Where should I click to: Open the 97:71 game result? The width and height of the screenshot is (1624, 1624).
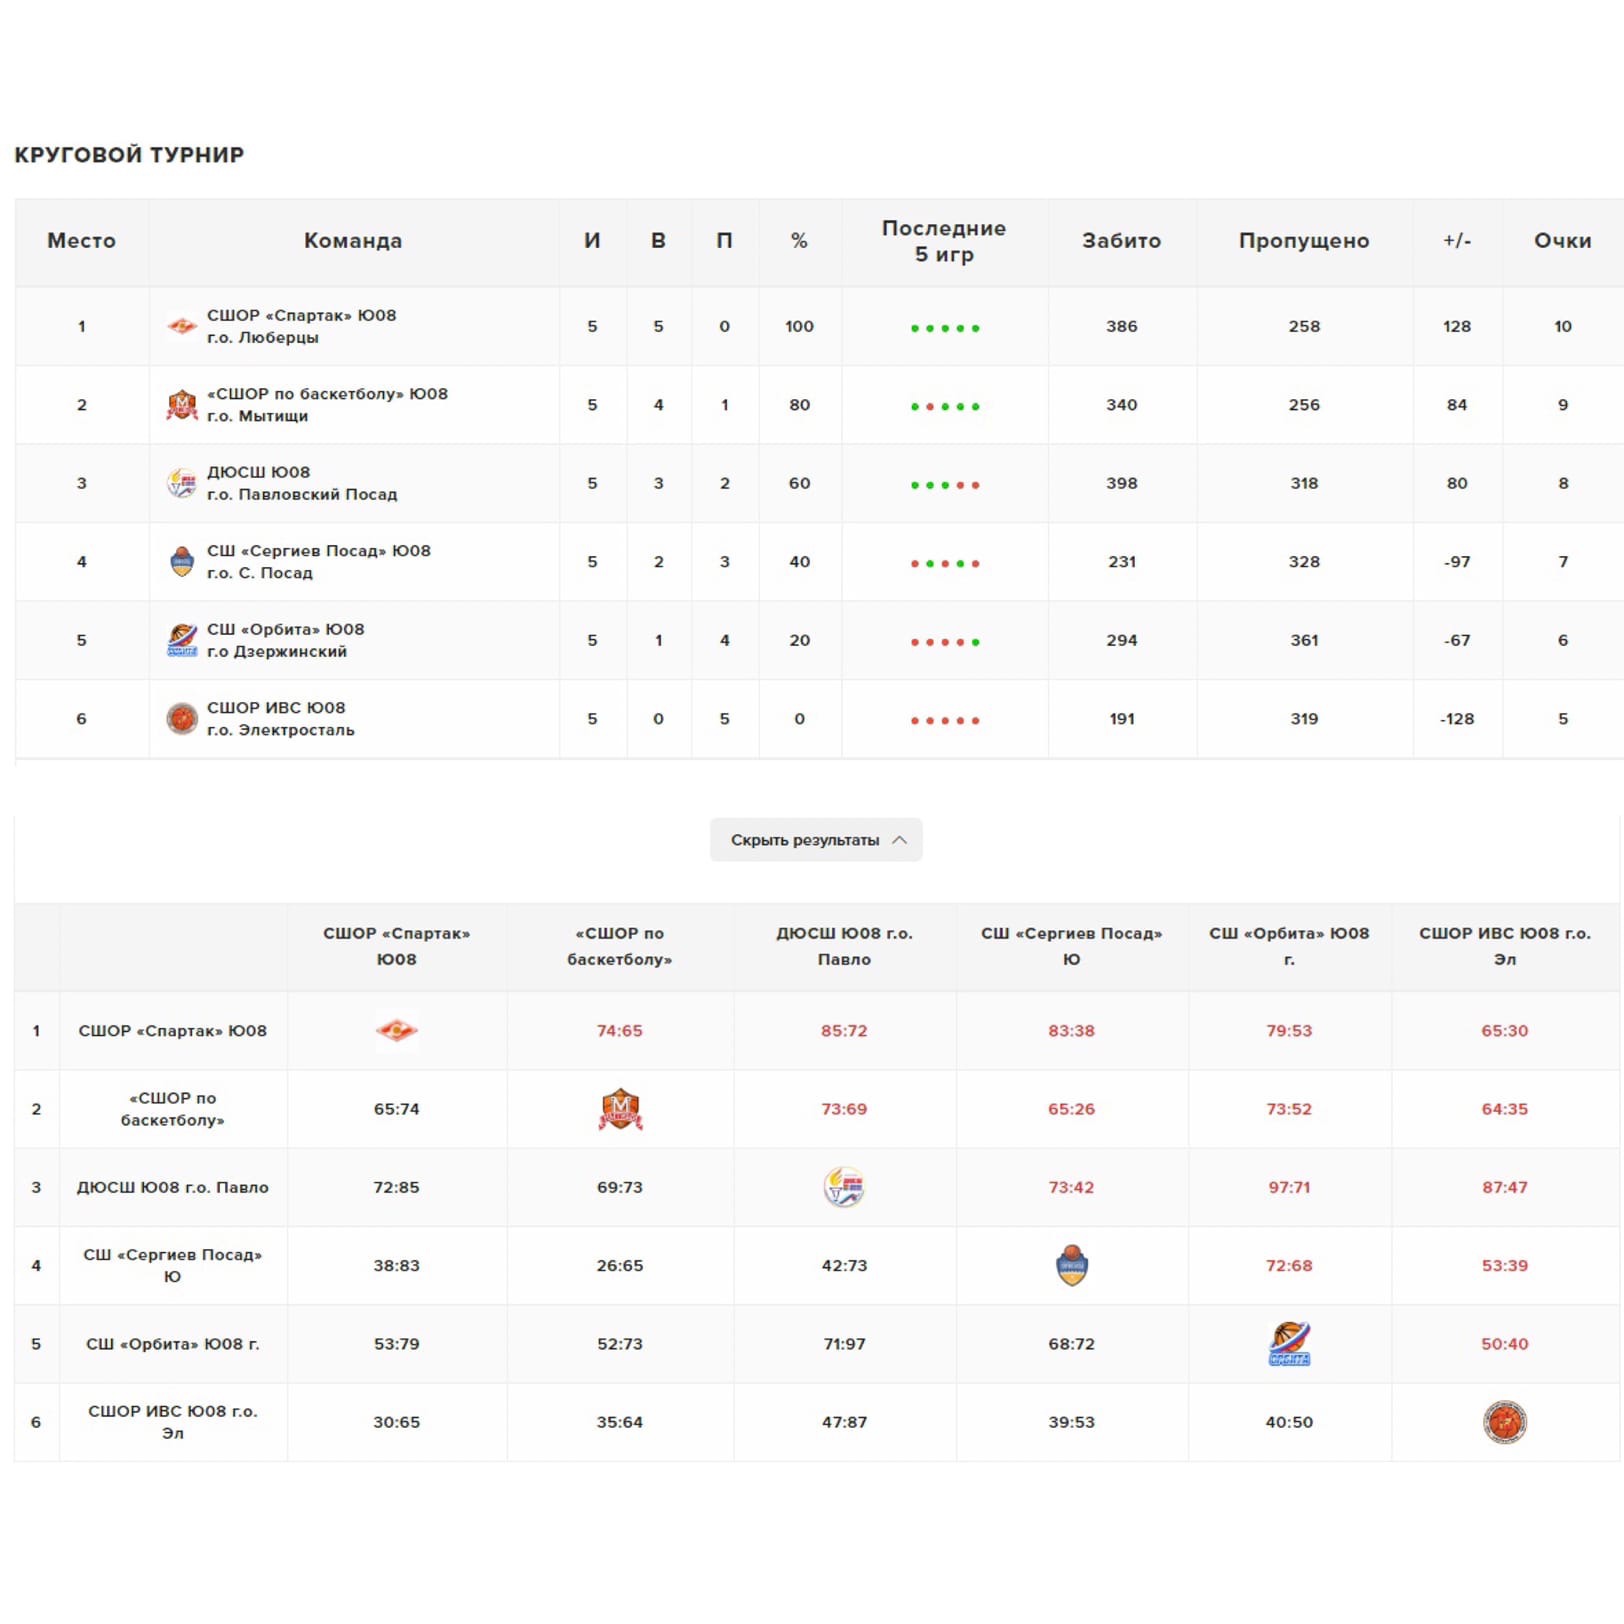click(1289, 1187)
